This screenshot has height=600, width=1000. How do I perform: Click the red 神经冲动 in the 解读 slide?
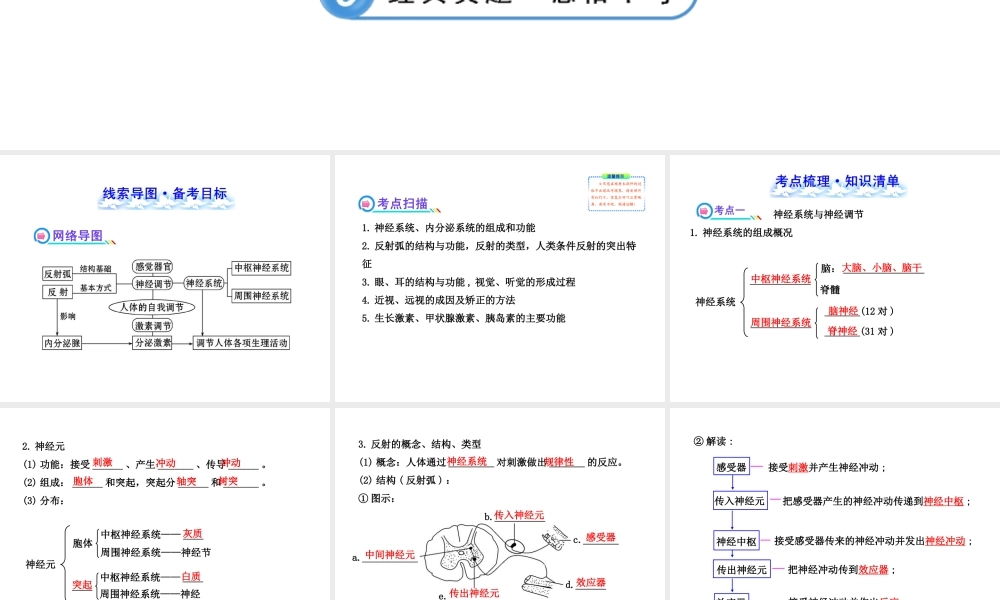point(945,541)
